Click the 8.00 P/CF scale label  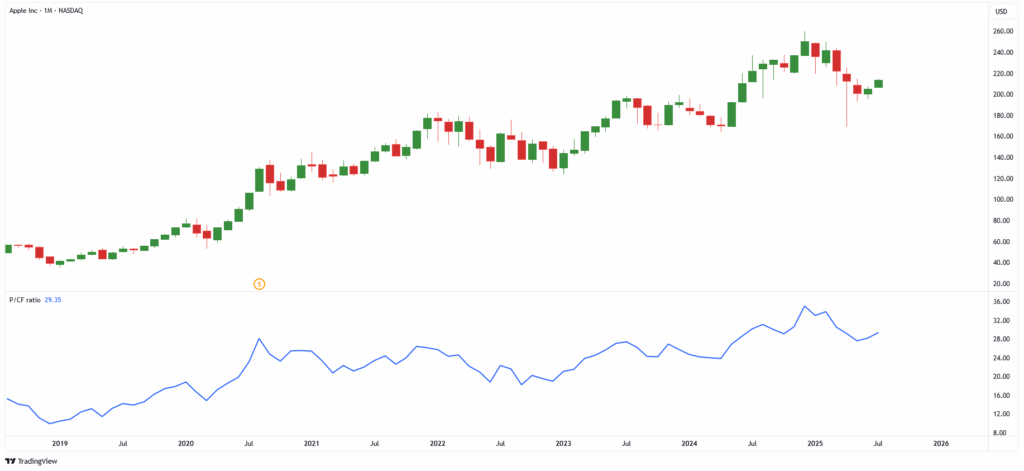(x=999, y=433)
